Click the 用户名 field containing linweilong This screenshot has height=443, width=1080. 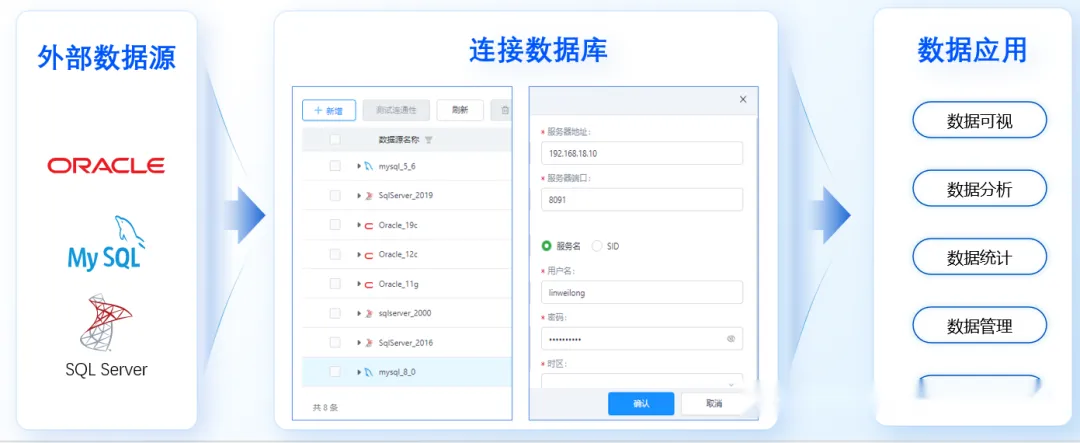pyautogui.click(x=642, y=292)
